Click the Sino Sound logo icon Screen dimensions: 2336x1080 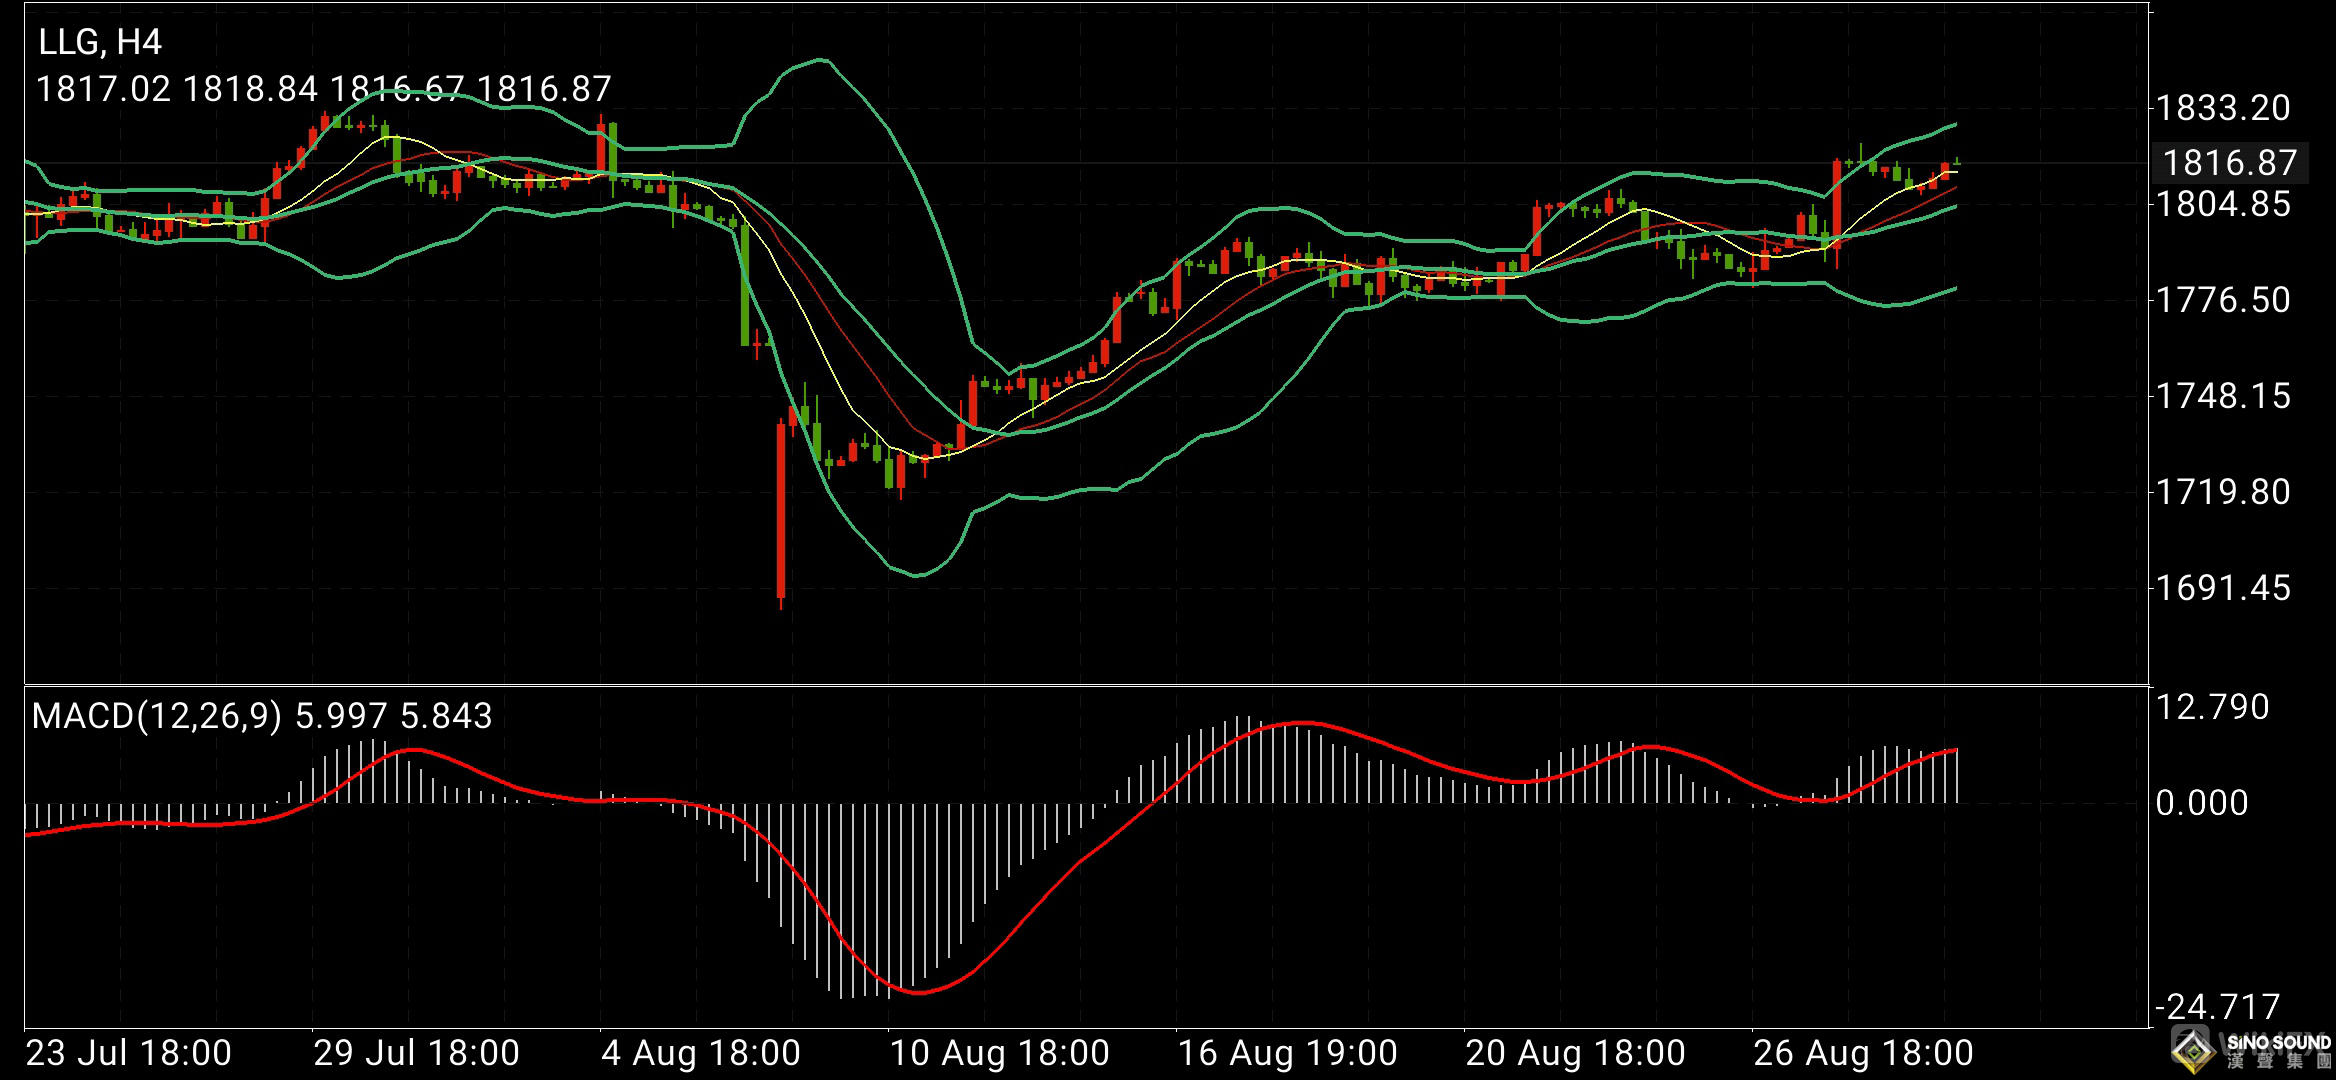point(2193,1051)
